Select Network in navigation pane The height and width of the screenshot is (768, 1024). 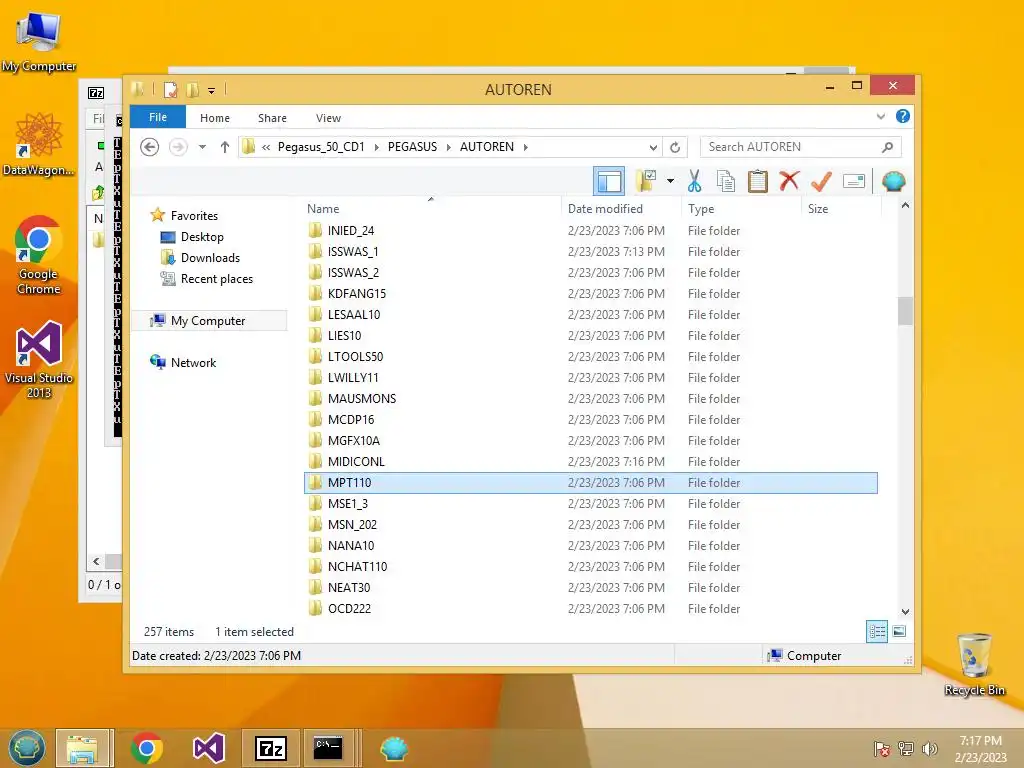(193, 362)
